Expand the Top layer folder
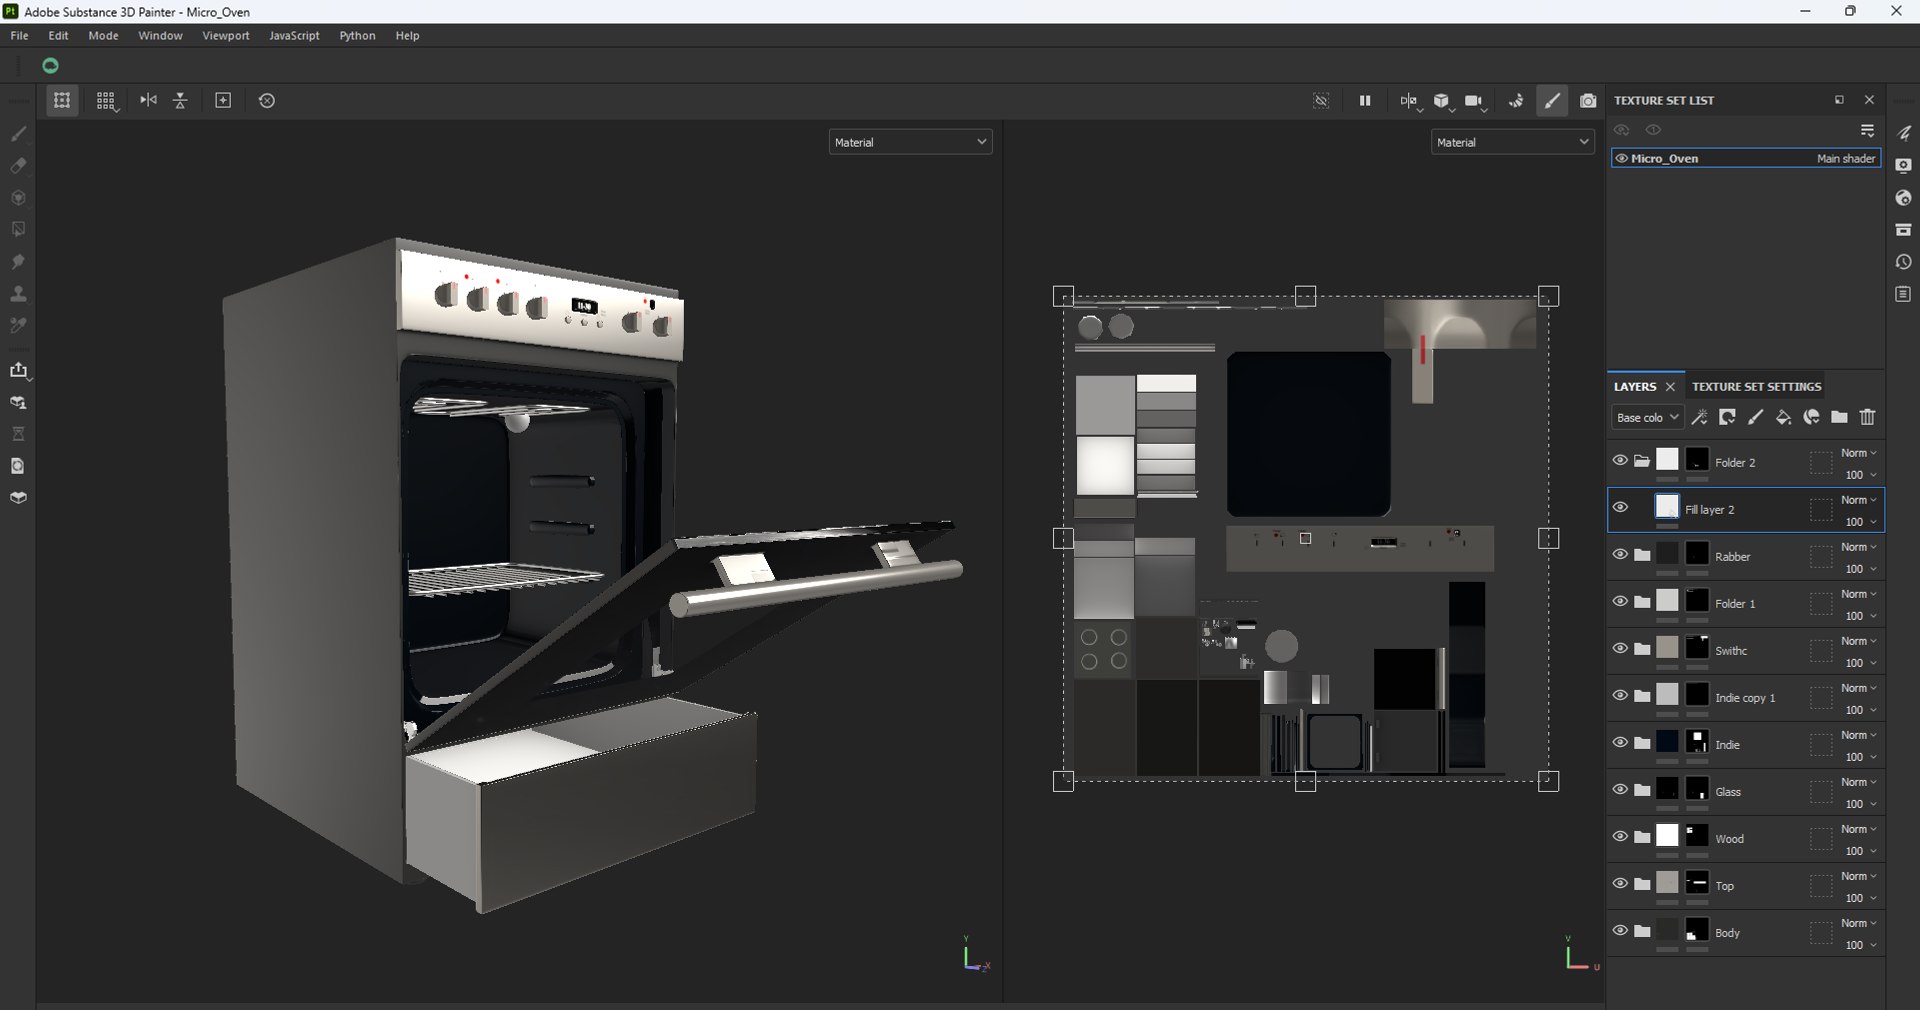This screenshot has width=1920, height=1010. pyautogui.click(x=1642, y=884)
